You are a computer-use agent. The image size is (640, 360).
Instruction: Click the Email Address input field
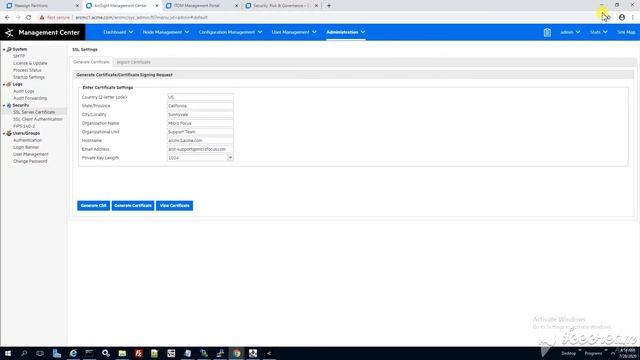tap(200, 149)
